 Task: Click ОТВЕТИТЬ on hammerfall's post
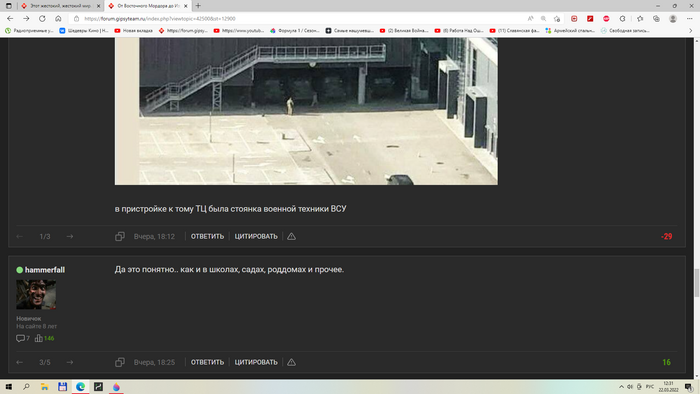(x=208, y=362)
